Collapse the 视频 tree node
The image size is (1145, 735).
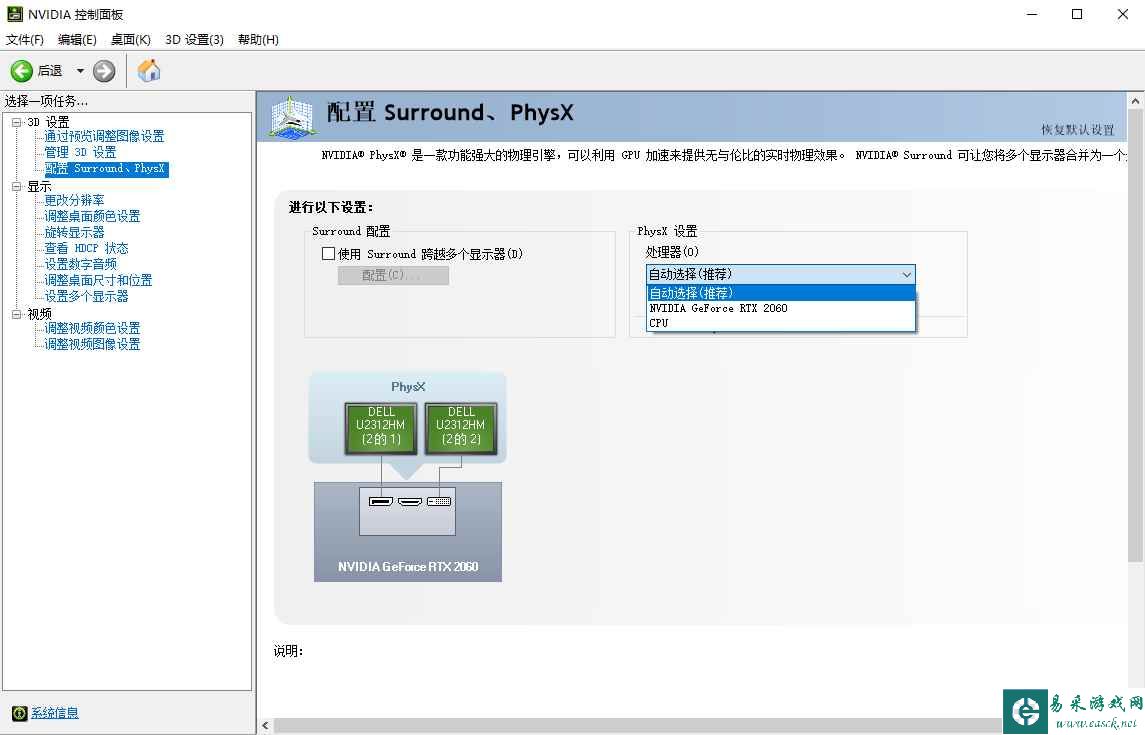coord(16,314)
